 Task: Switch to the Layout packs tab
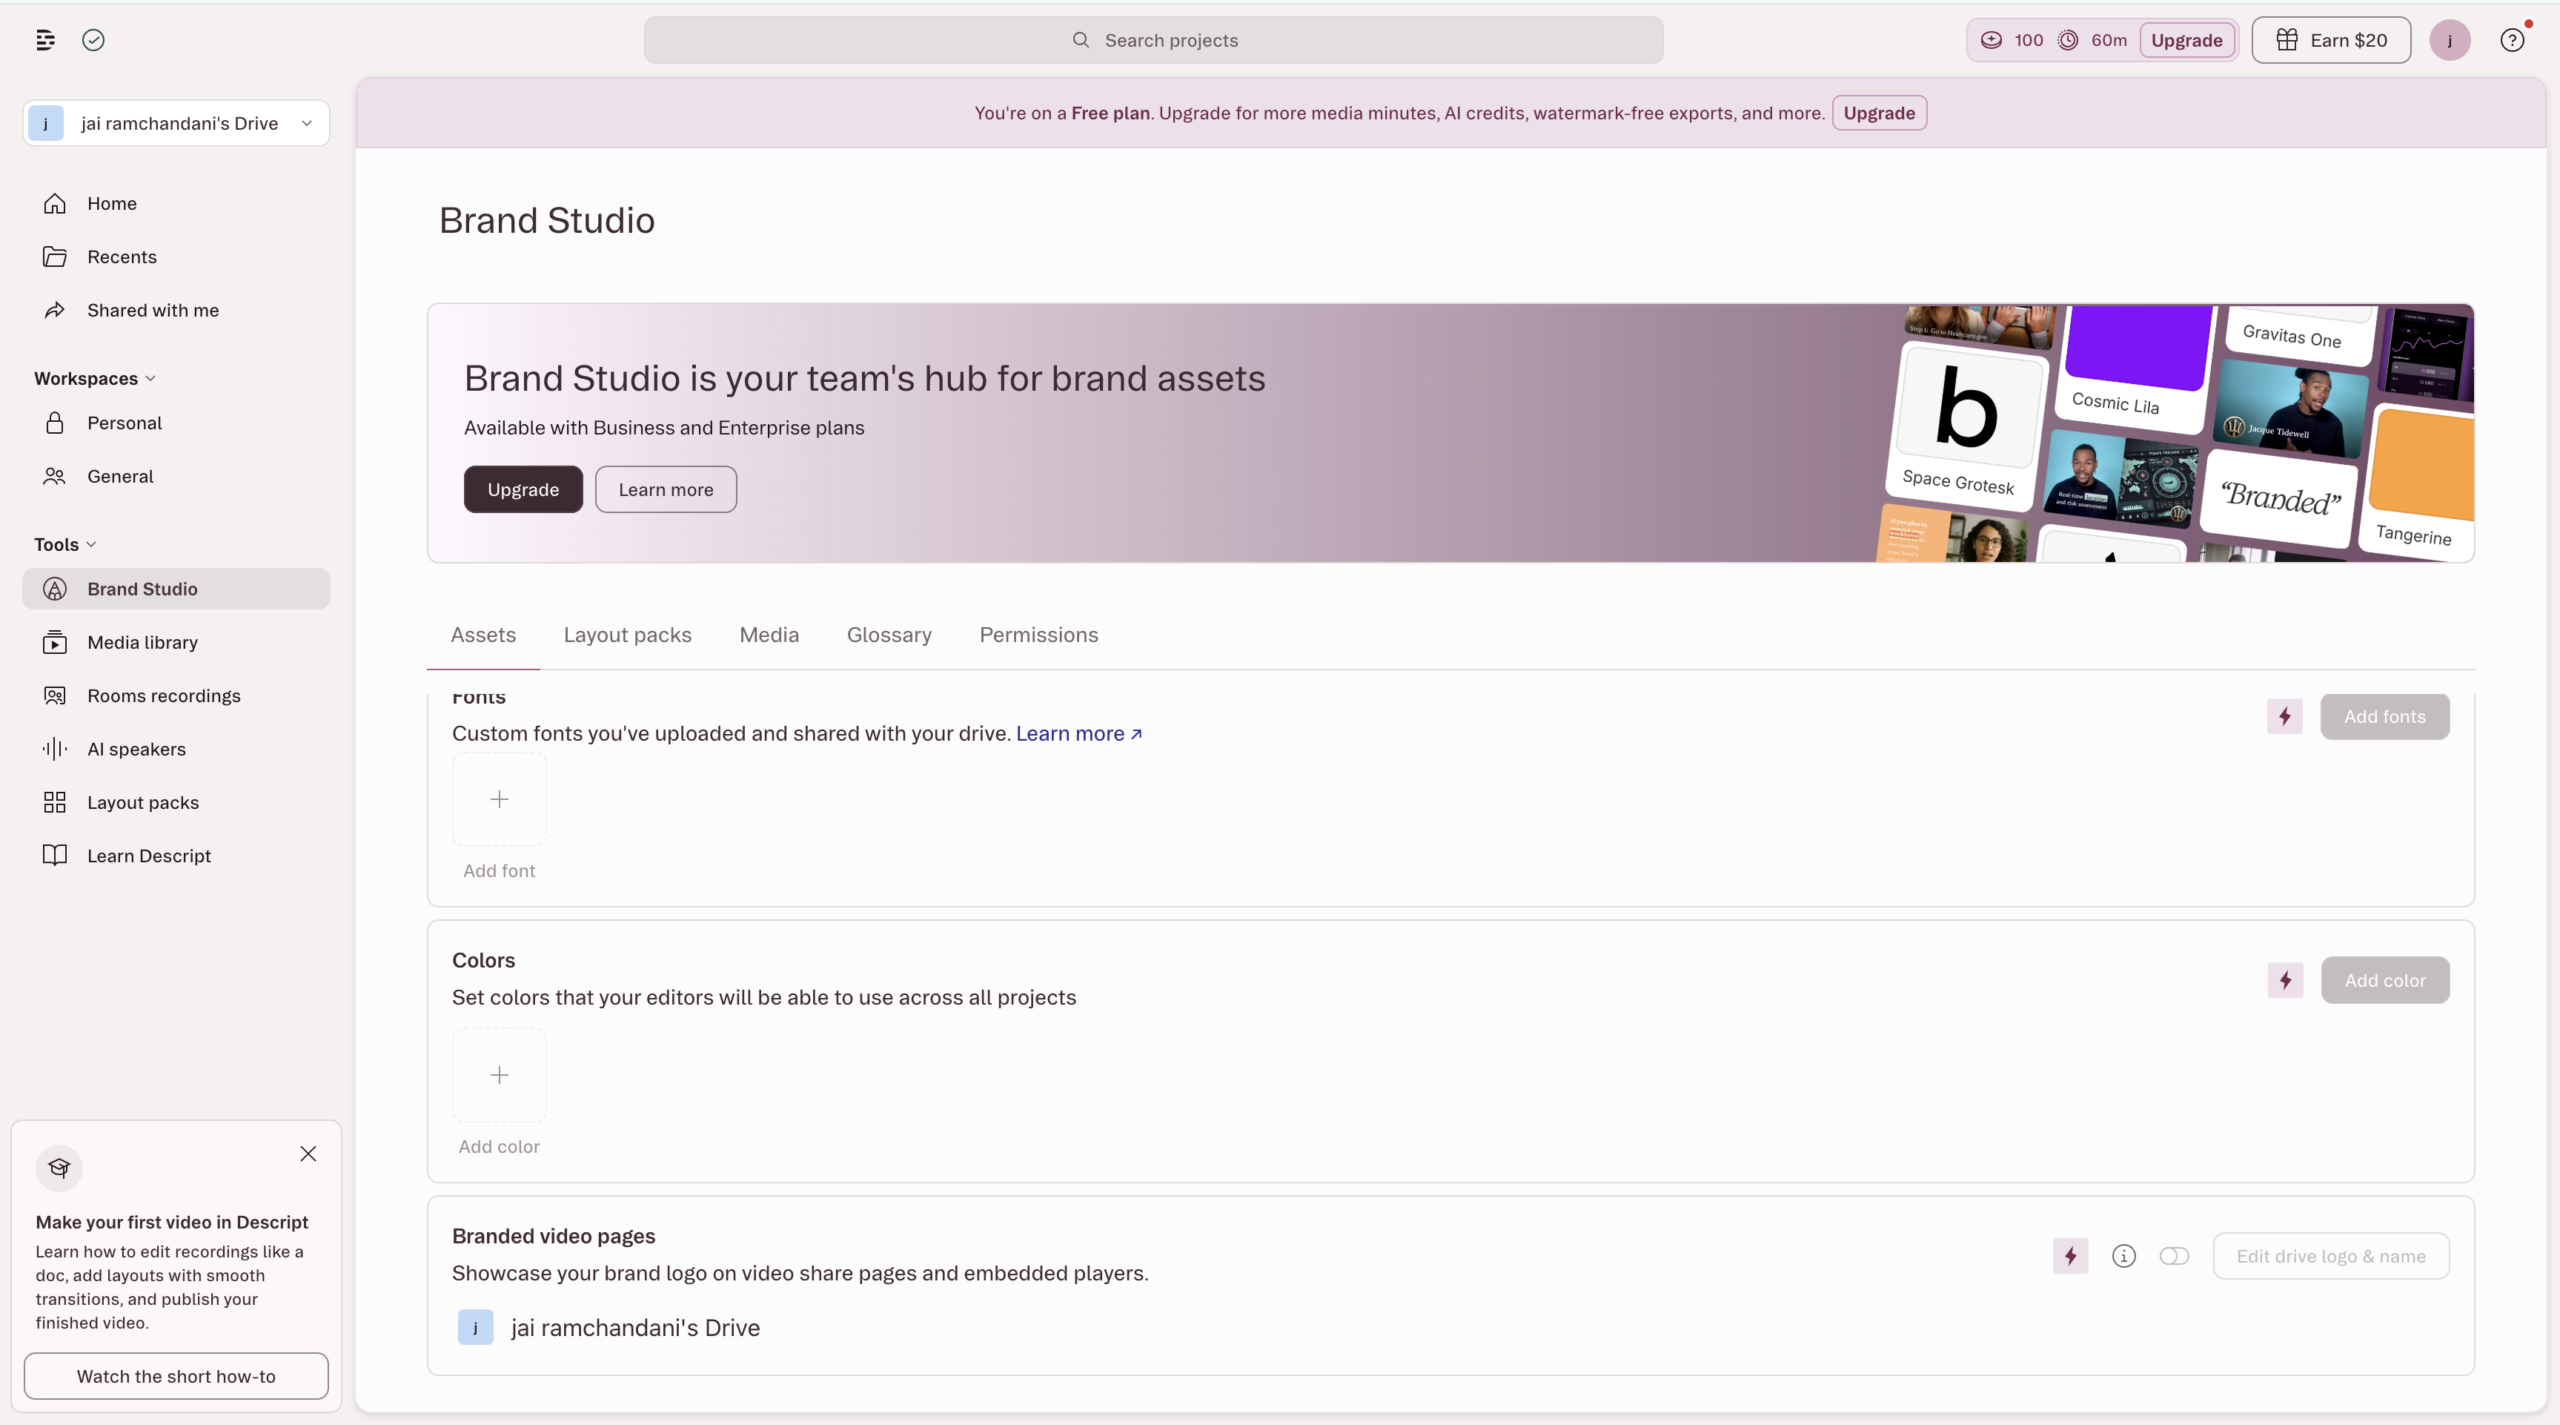[x=628, y=635]
